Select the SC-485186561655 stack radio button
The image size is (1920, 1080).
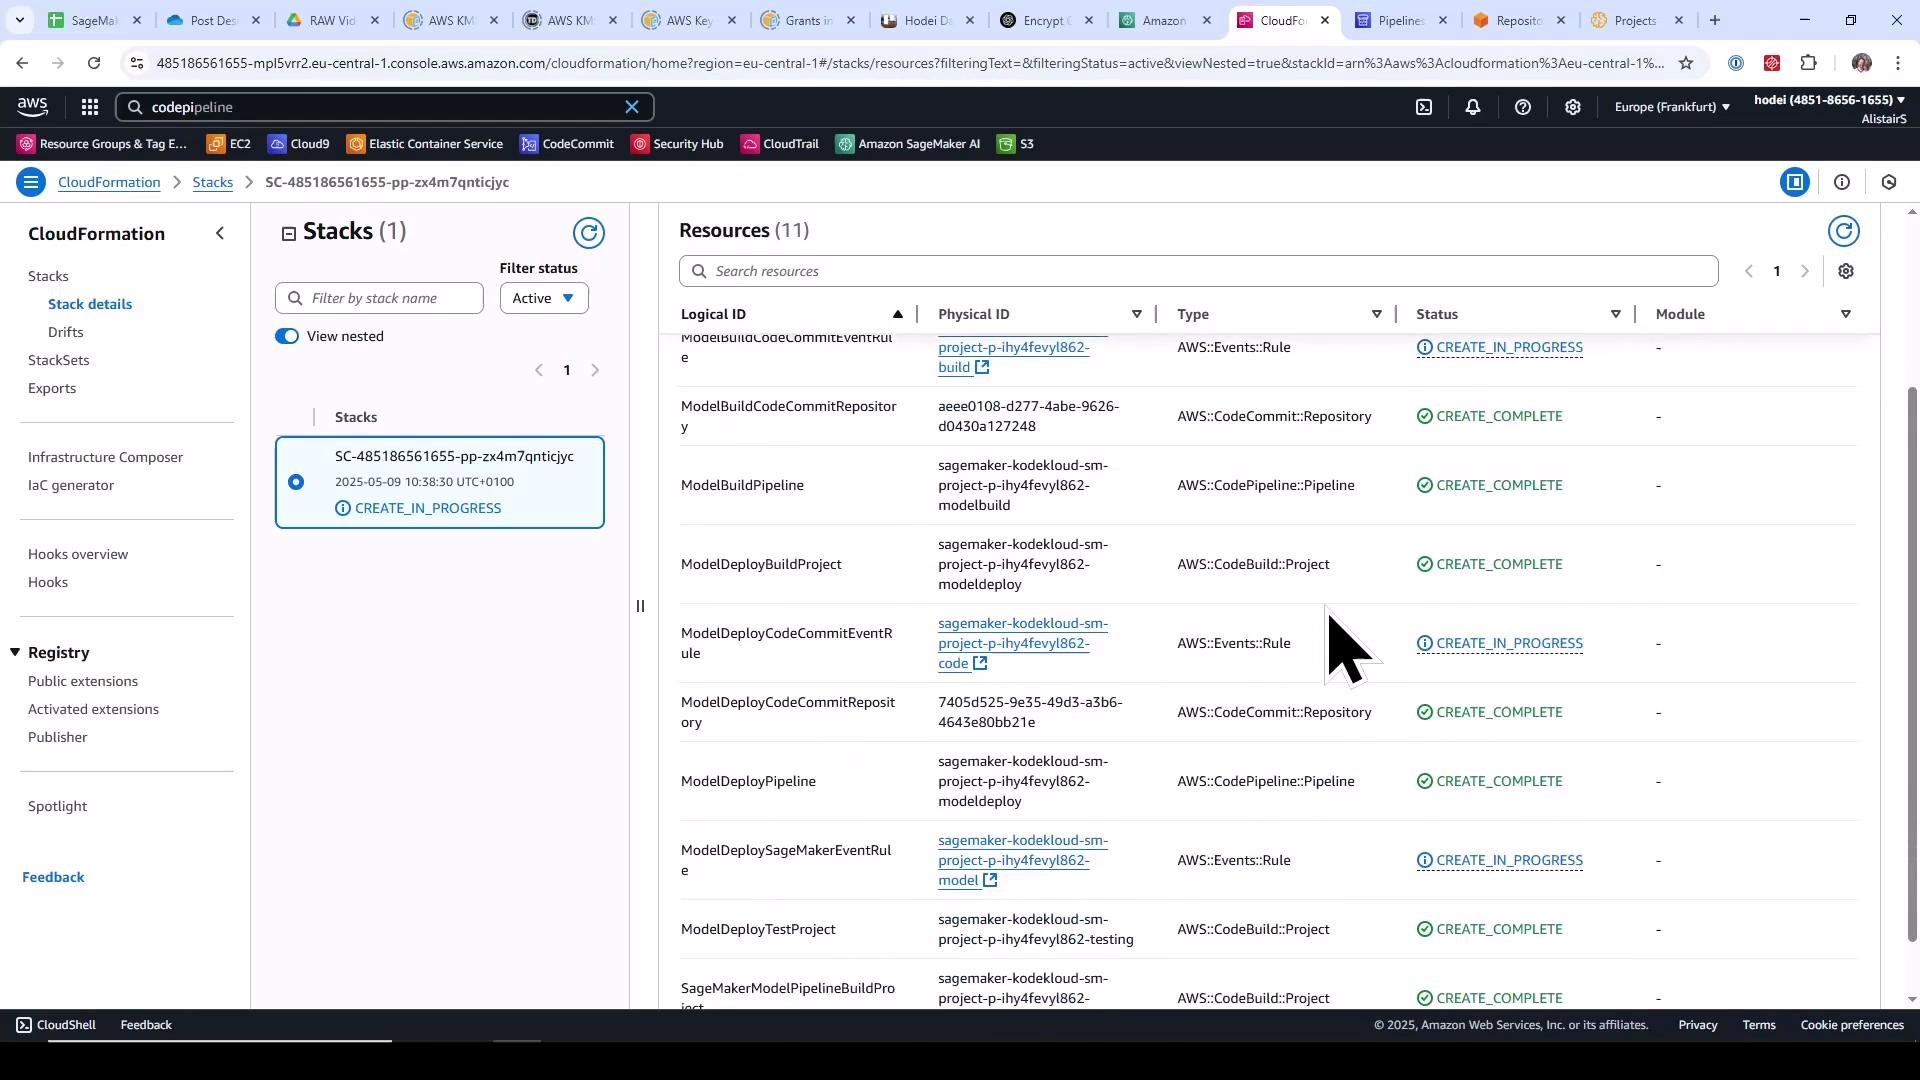tap(296, 482)
